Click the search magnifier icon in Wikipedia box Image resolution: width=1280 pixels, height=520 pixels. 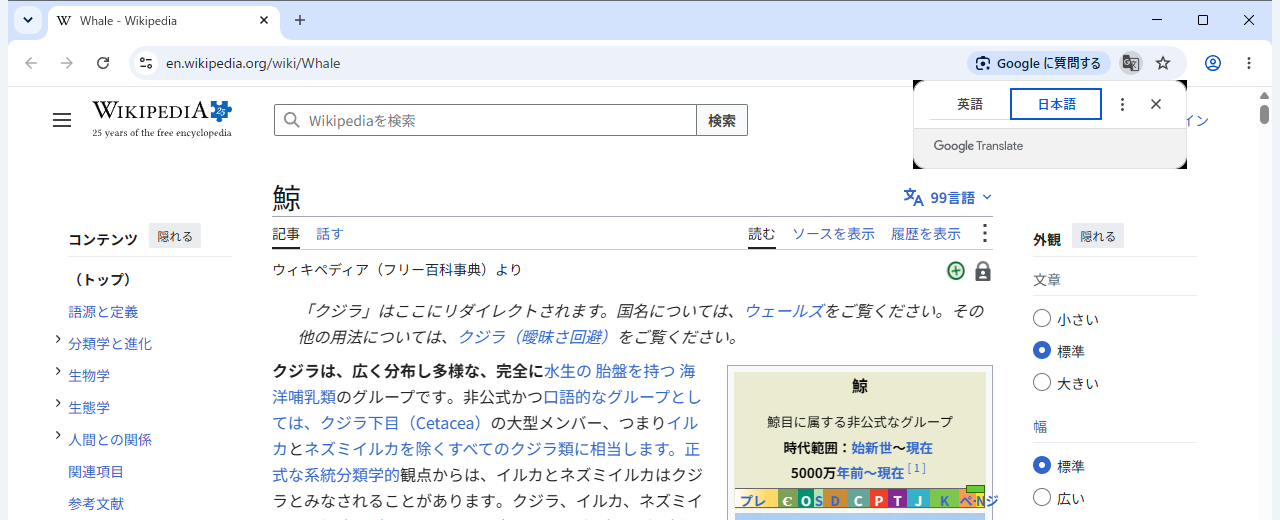point(292,120)
